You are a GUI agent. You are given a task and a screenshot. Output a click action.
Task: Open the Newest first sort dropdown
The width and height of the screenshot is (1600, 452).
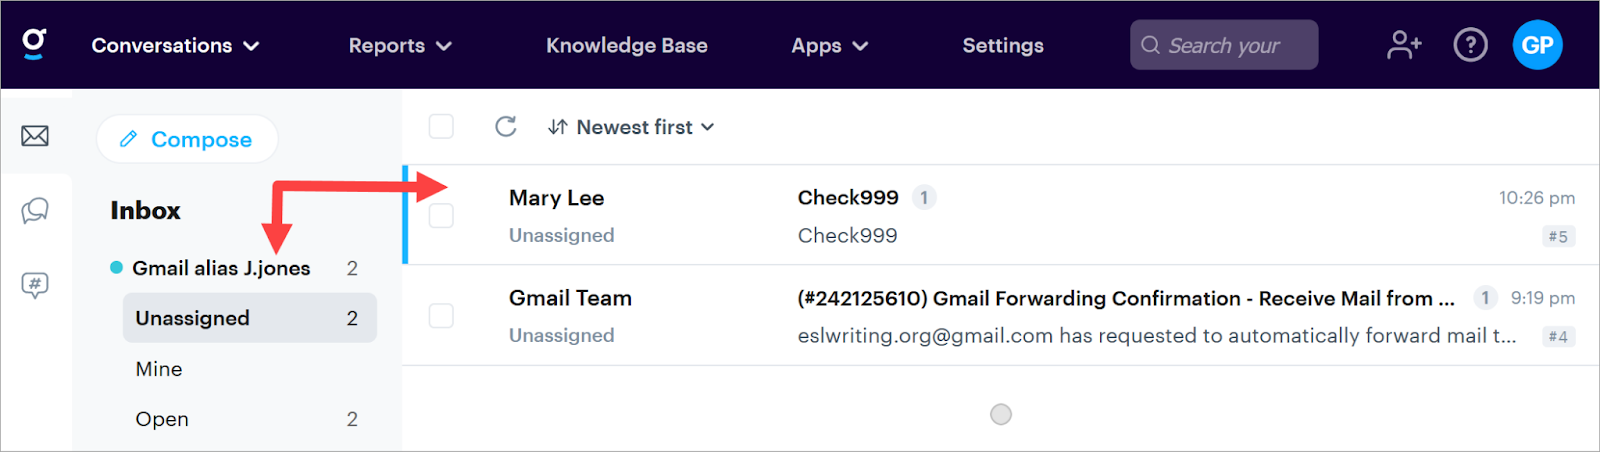[631, 127]
